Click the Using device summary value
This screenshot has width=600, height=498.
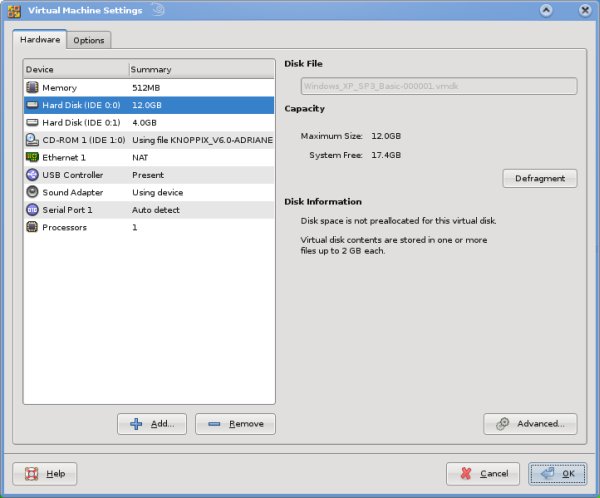(158, 192)
